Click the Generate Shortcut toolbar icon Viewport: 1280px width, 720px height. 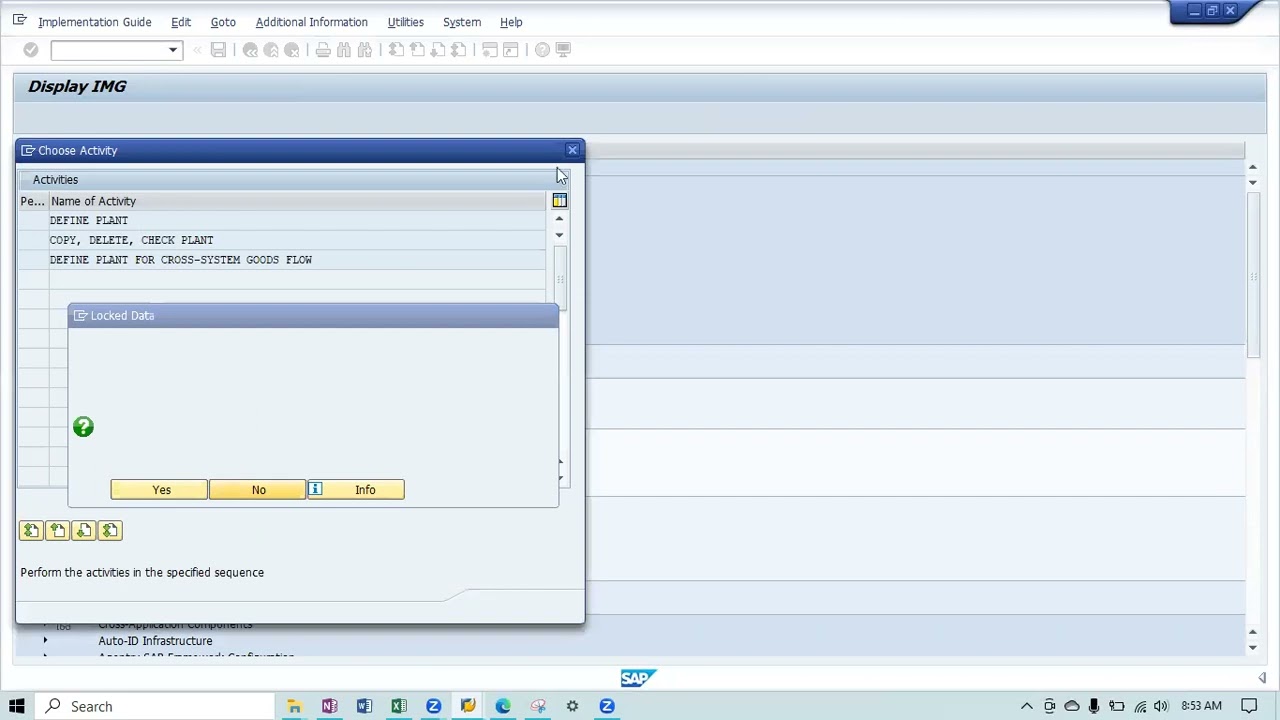511,50
